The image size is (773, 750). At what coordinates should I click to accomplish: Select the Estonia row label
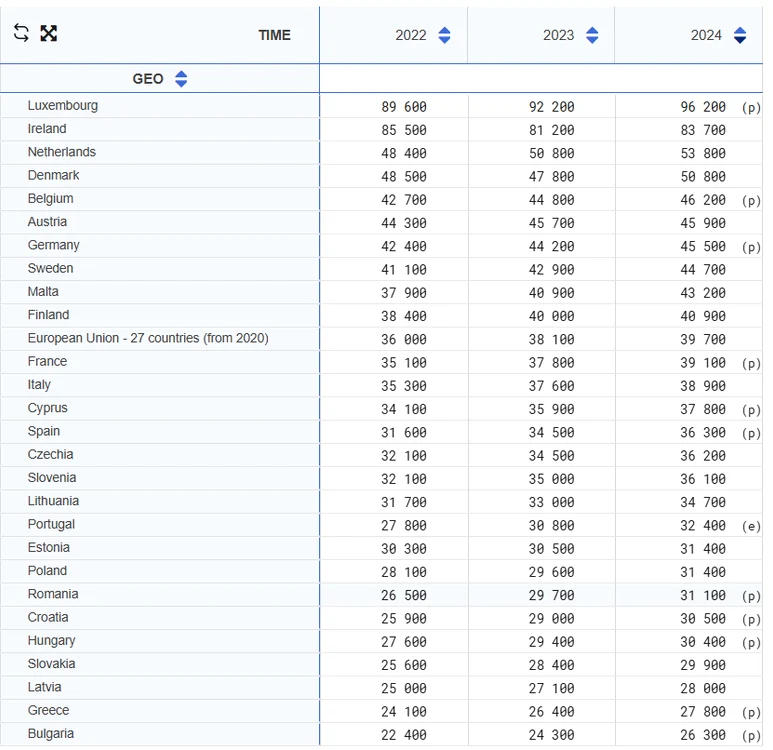click(x=49, y=547)
